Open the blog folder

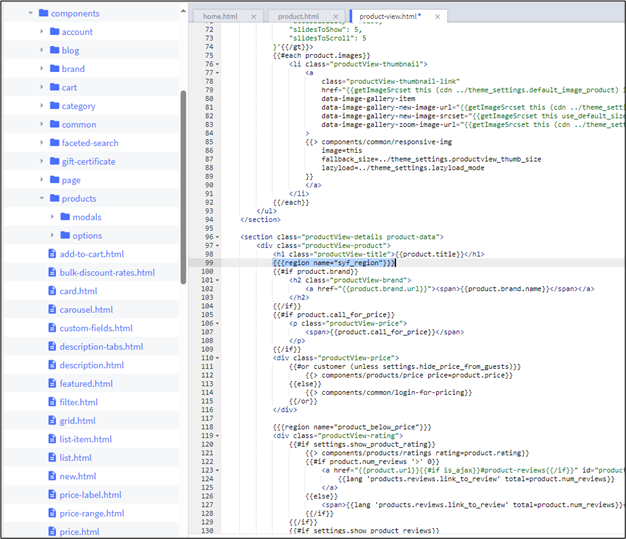(70, 50)
